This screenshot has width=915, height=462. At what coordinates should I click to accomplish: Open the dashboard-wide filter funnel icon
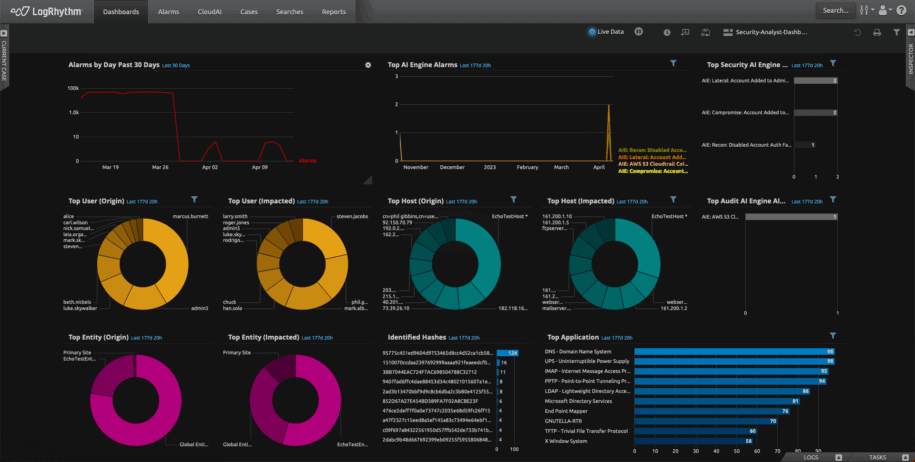896,33
